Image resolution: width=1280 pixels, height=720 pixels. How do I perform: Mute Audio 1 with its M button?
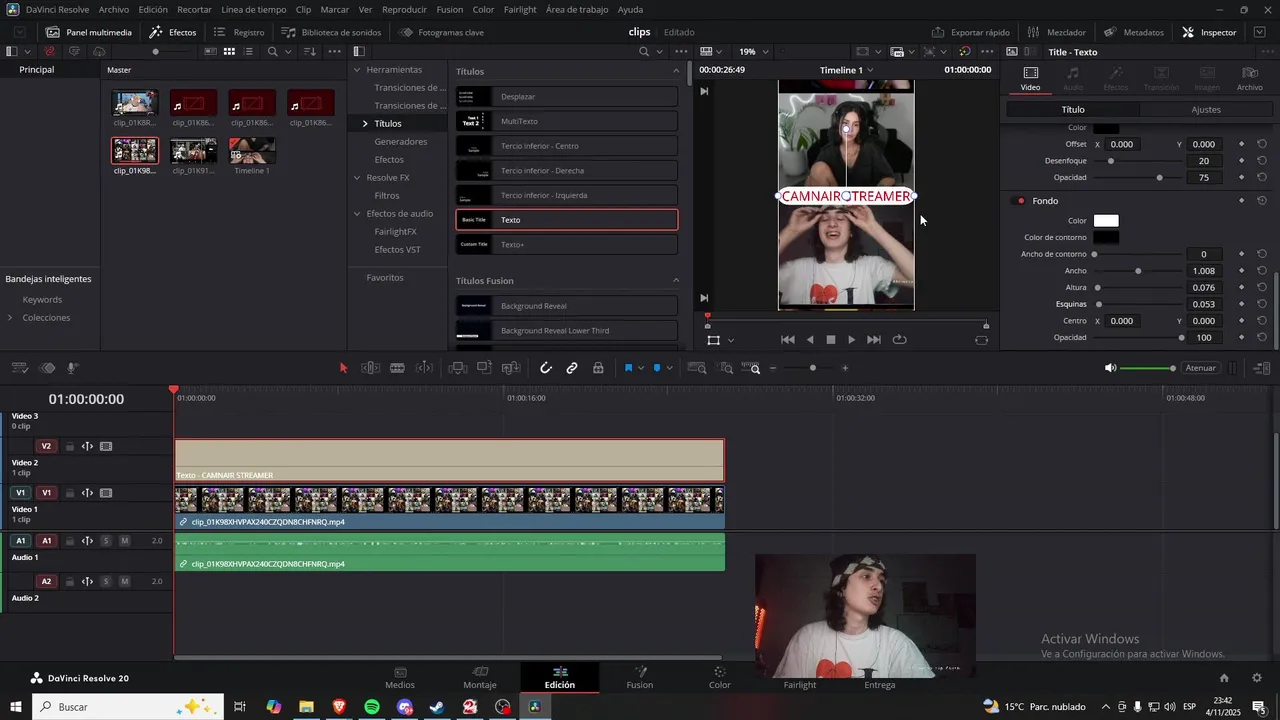coord(125,541)
